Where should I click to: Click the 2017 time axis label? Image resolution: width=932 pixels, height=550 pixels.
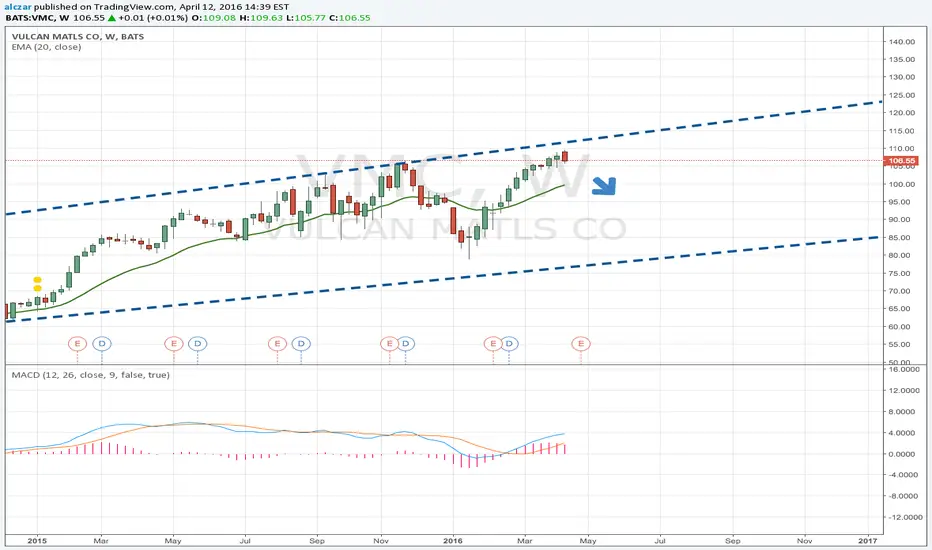pyautogui.click(x=868, y=541)
